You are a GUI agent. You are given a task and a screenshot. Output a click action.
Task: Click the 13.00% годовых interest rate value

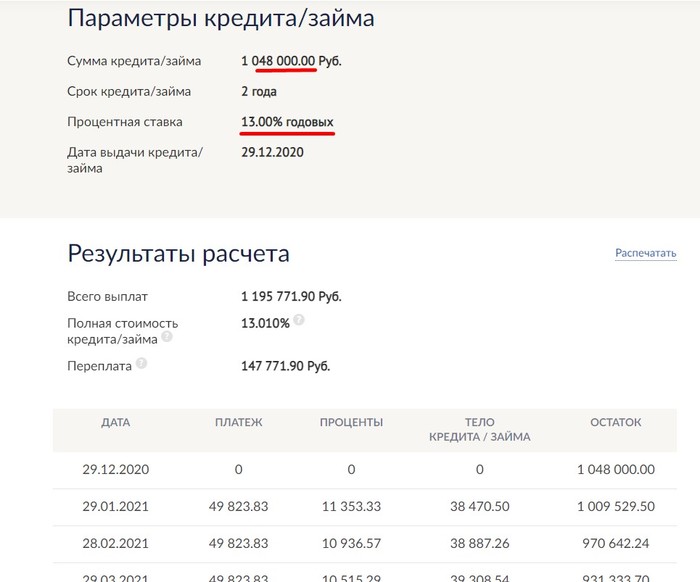click(x=287, y=122)
